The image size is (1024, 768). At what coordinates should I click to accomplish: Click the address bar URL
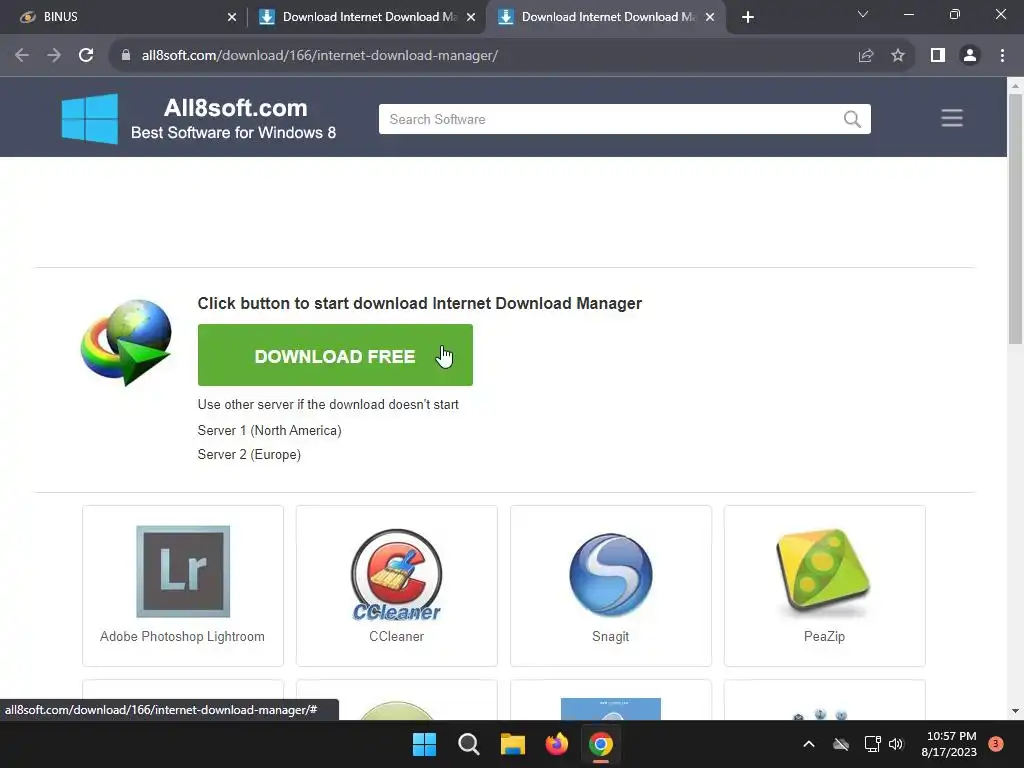pos(320,56)
